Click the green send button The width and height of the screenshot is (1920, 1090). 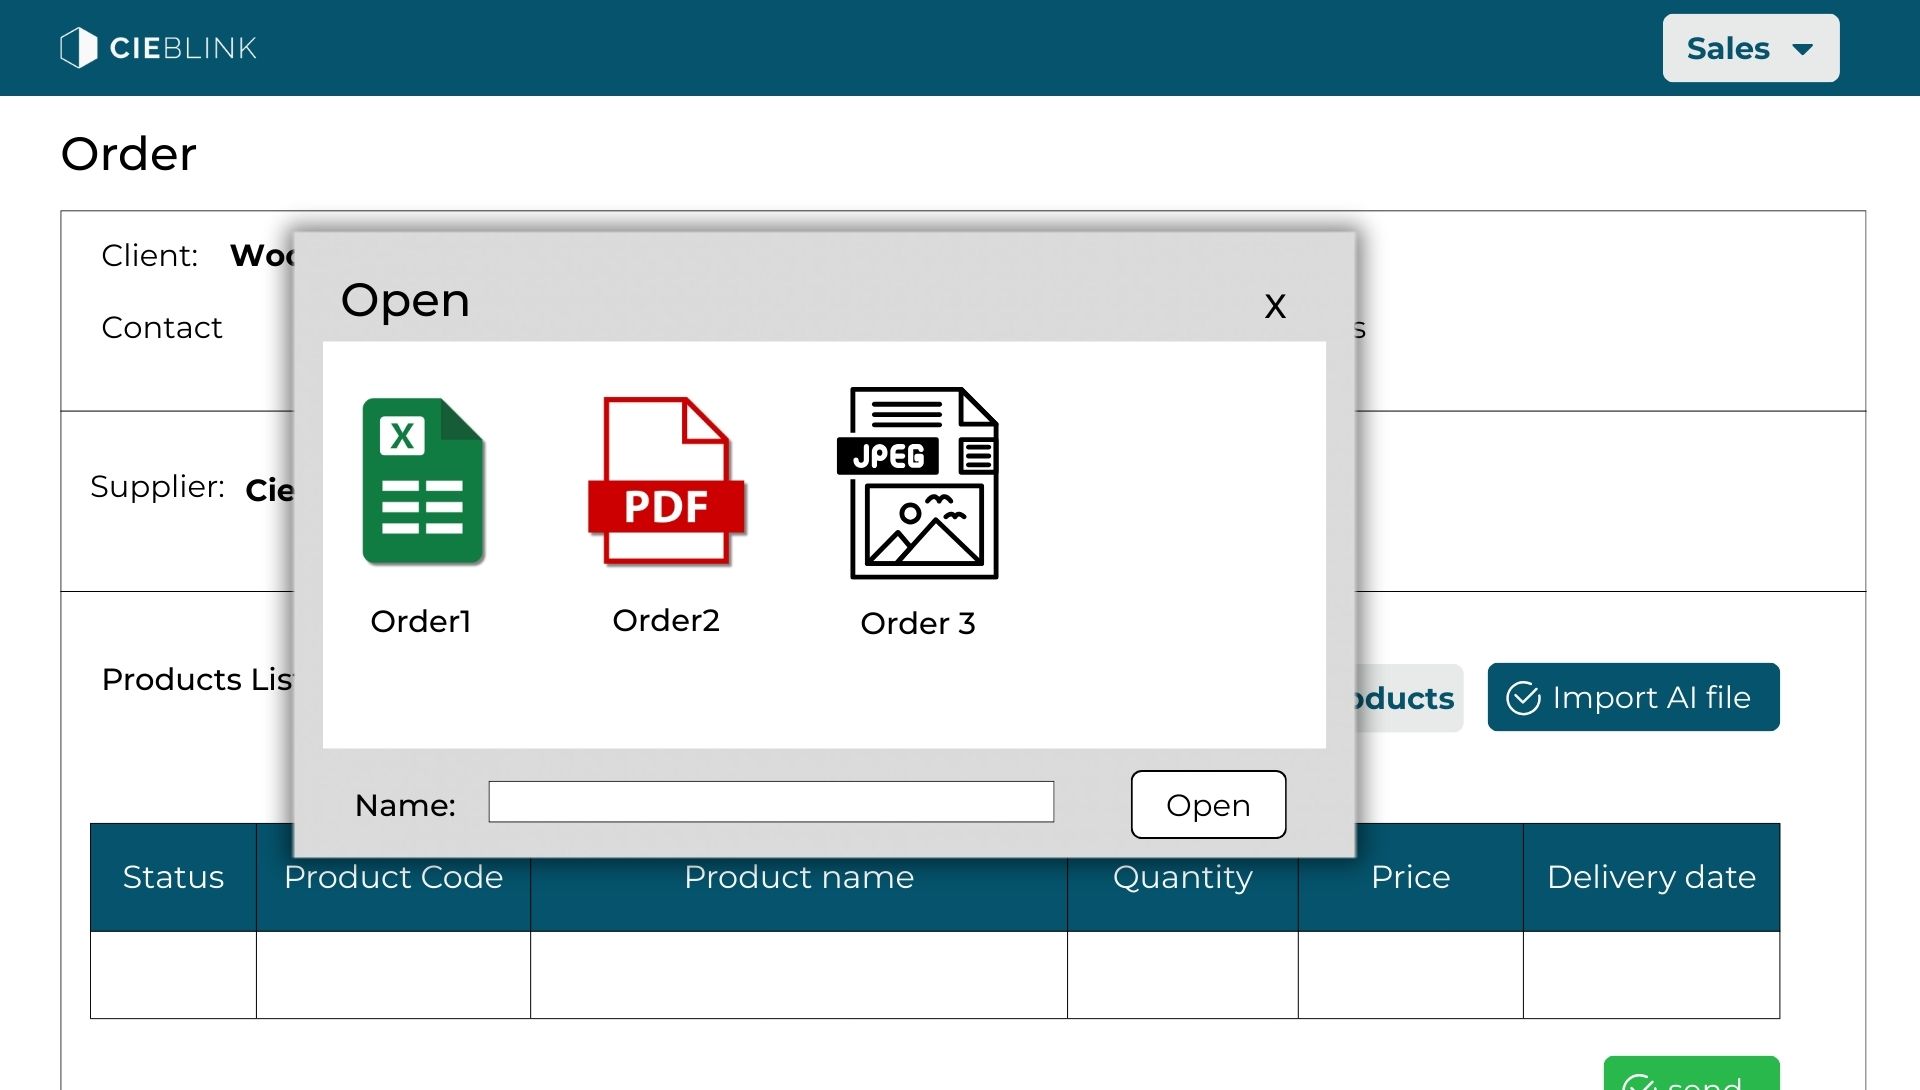(x=1691, y=1076)
